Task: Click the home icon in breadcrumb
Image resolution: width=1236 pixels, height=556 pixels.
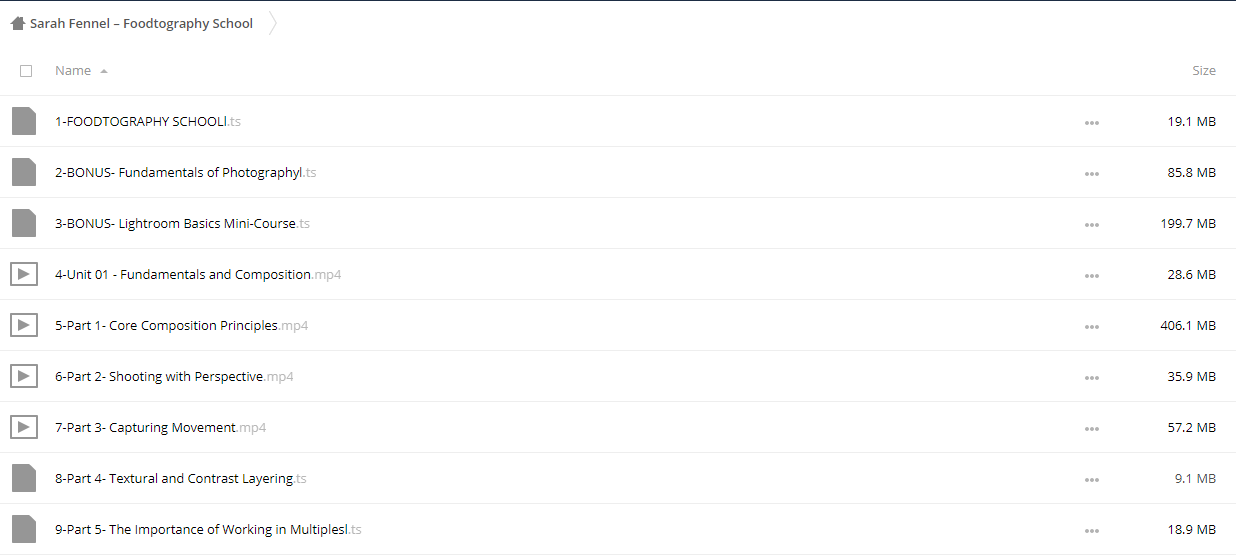Action: pos(18,23)
